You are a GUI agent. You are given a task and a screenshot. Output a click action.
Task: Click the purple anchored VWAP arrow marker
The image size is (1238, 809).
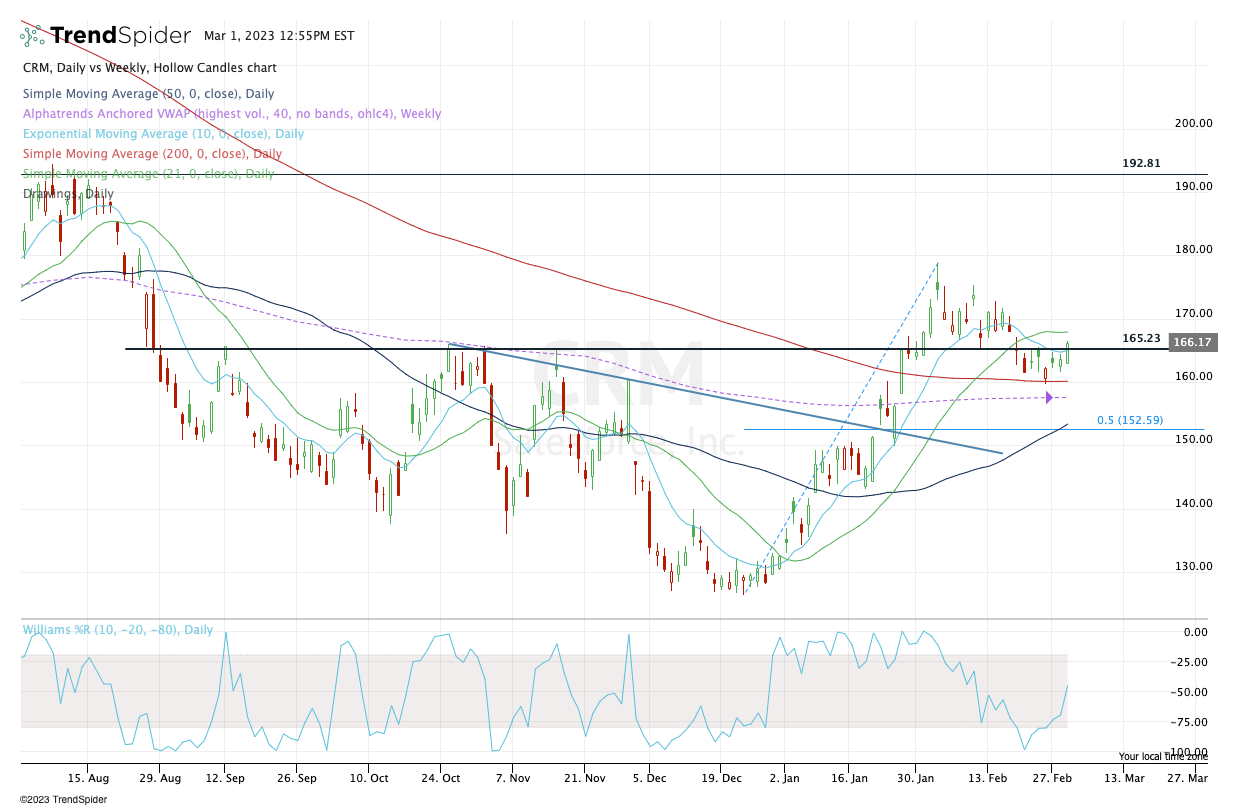[1049, 398]
